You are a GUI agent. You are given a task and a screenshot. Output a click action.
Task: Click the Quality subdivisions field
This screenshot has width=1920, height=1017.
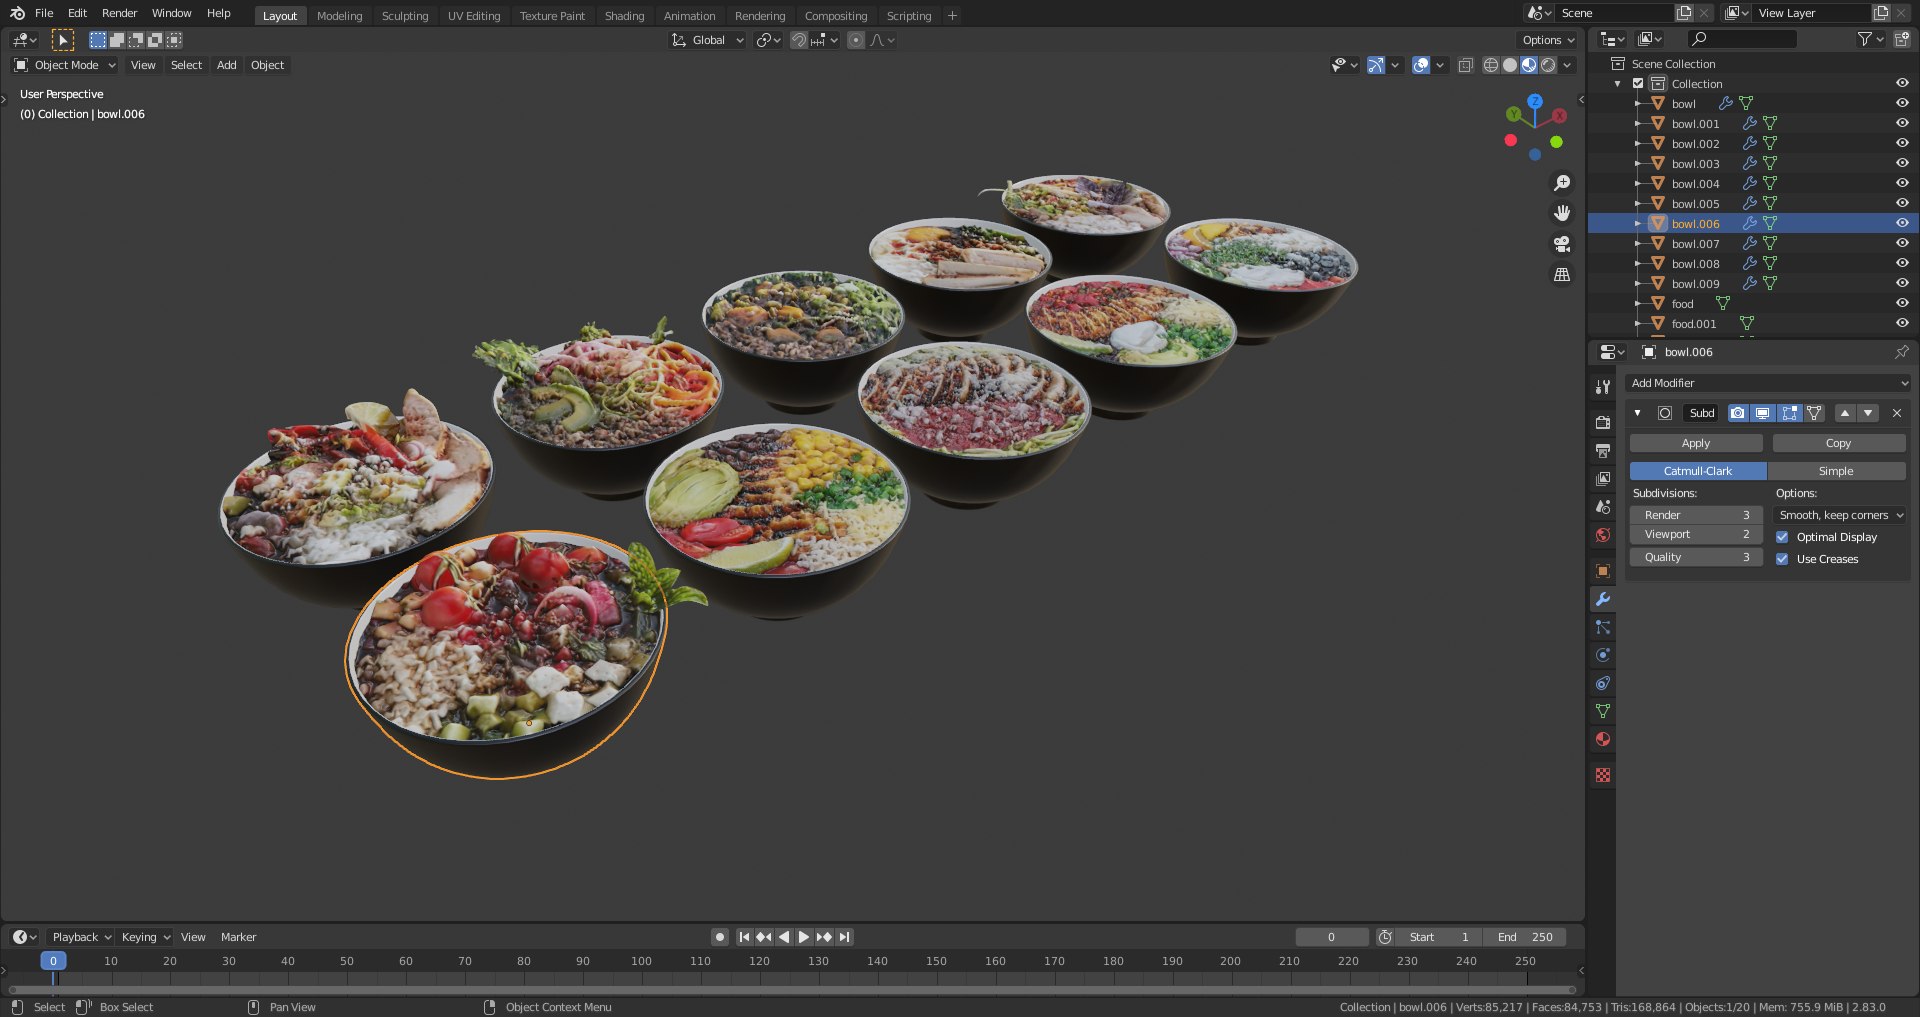1696,557
